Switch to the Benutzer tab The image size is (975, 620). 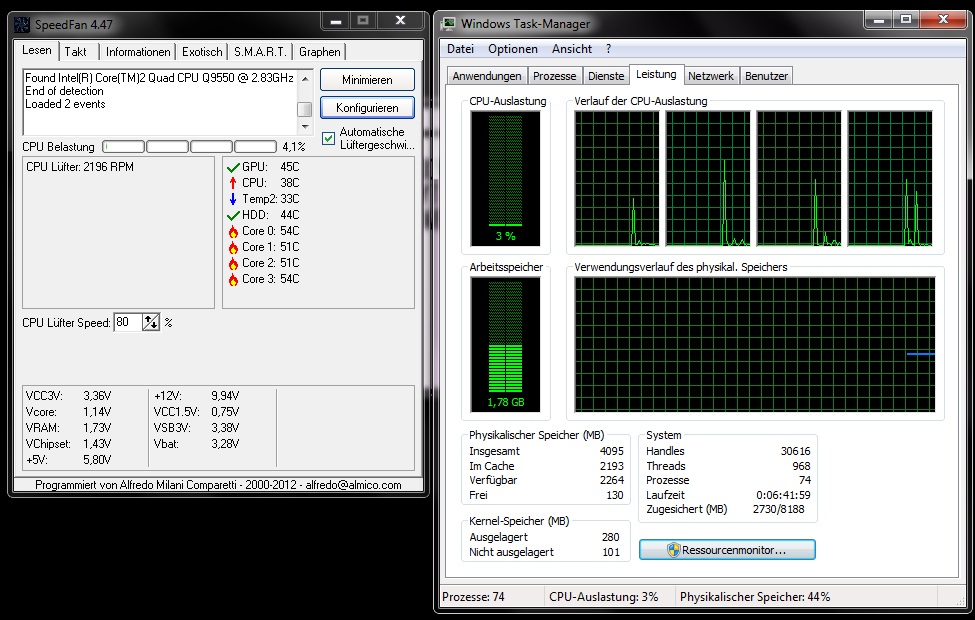(766, 76)
